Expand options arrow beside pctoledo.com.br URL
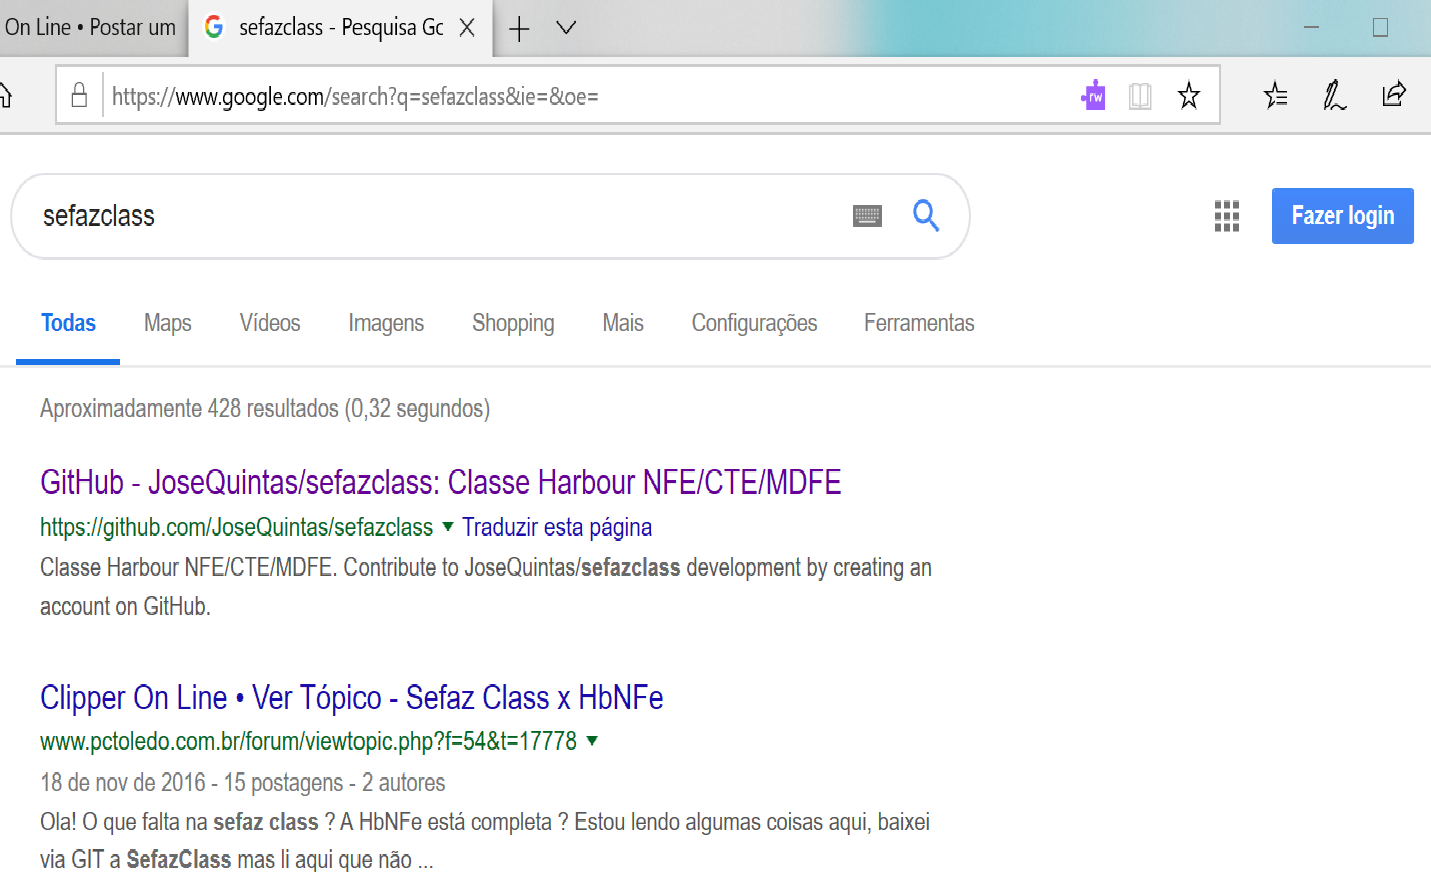 [592, 741]
